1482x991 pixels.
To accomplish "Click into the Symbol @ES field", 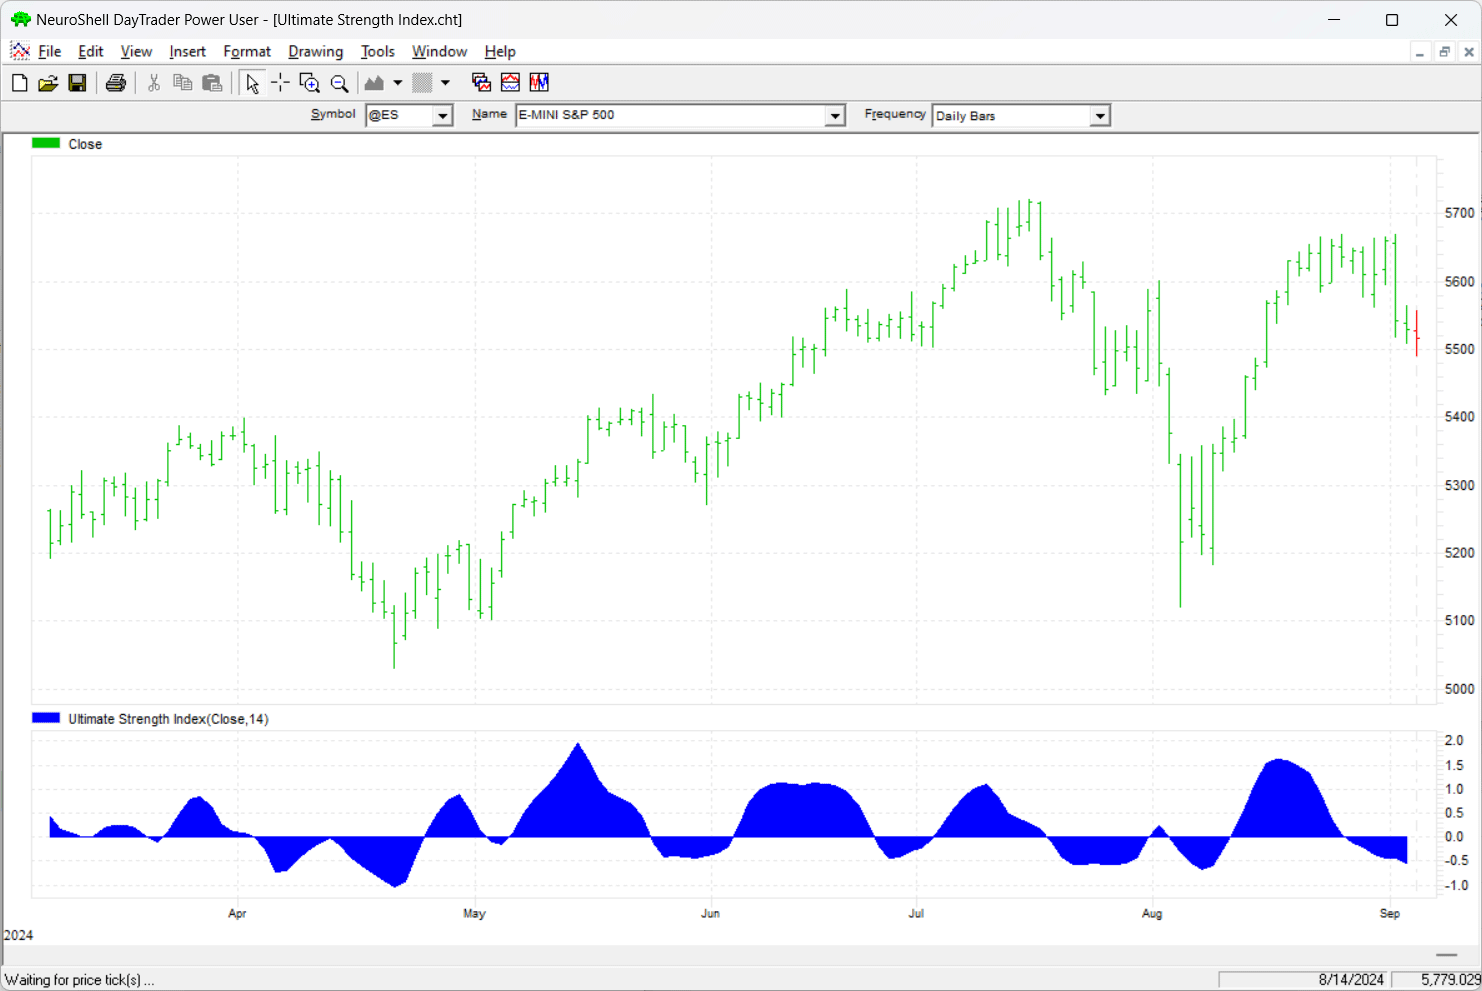I will tap(399, 116).
